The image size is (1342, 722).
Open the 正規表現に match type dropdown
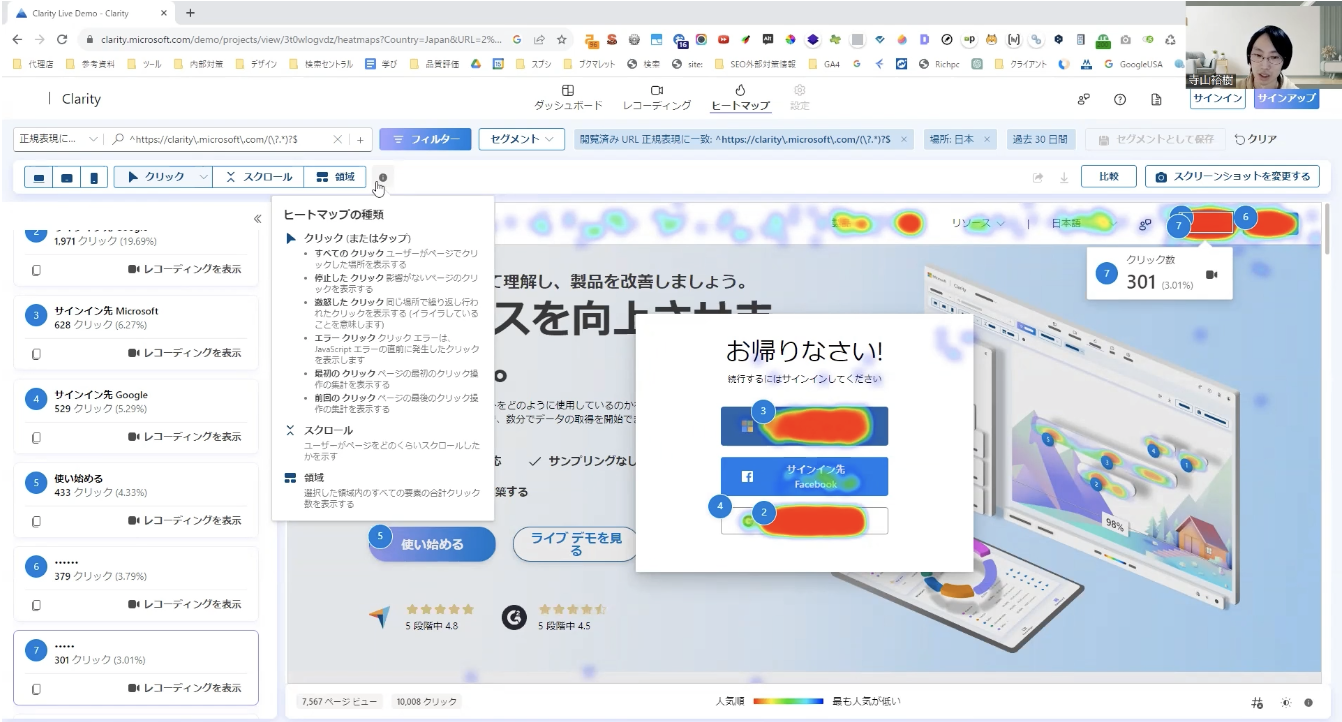[59, 140]
